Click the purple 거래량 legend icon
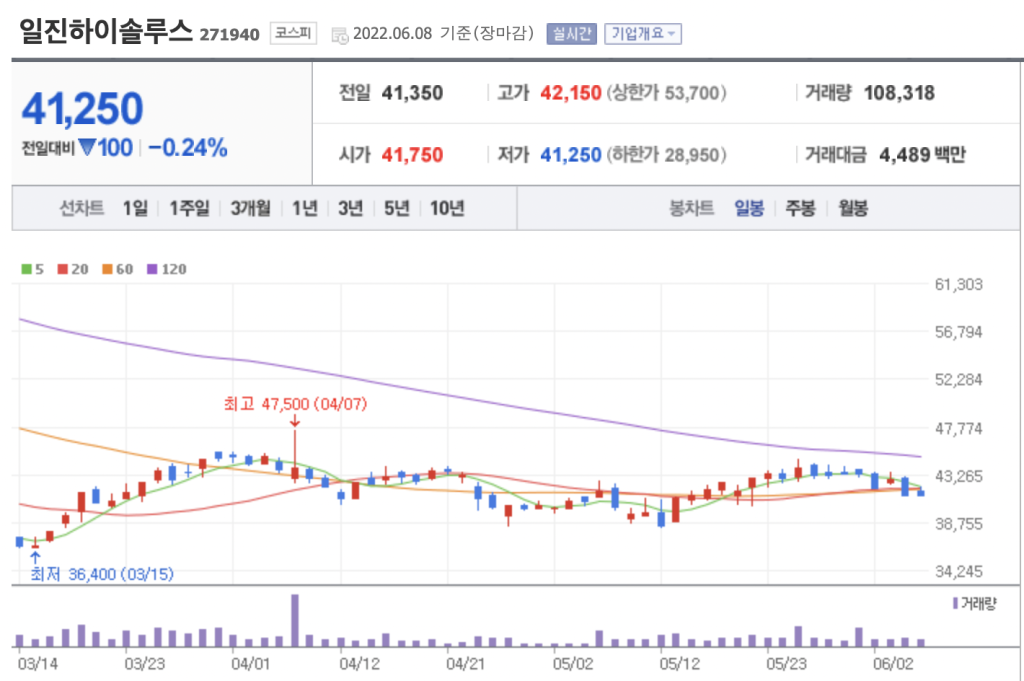Screen dimensions: 1024x681 [x=953, y=603]
